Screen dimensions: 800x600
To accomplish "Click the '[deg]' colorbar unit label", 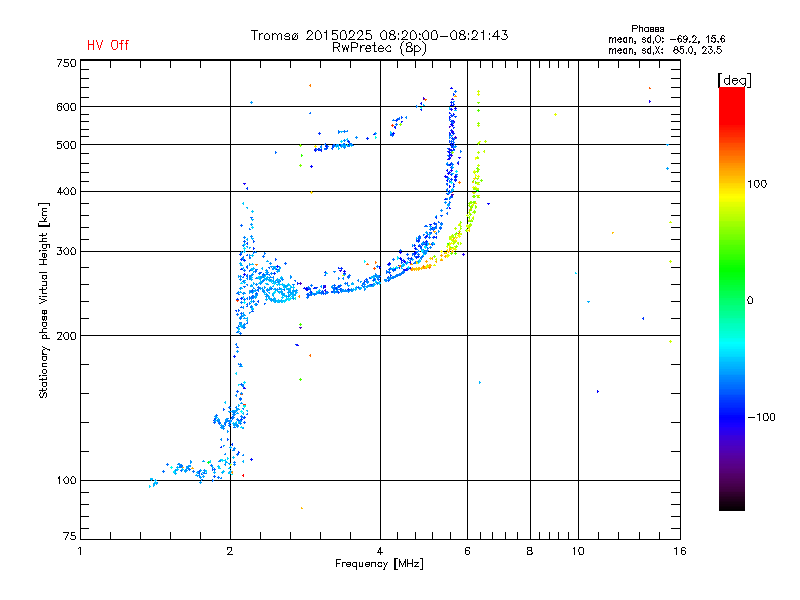I will pos(734,80).
